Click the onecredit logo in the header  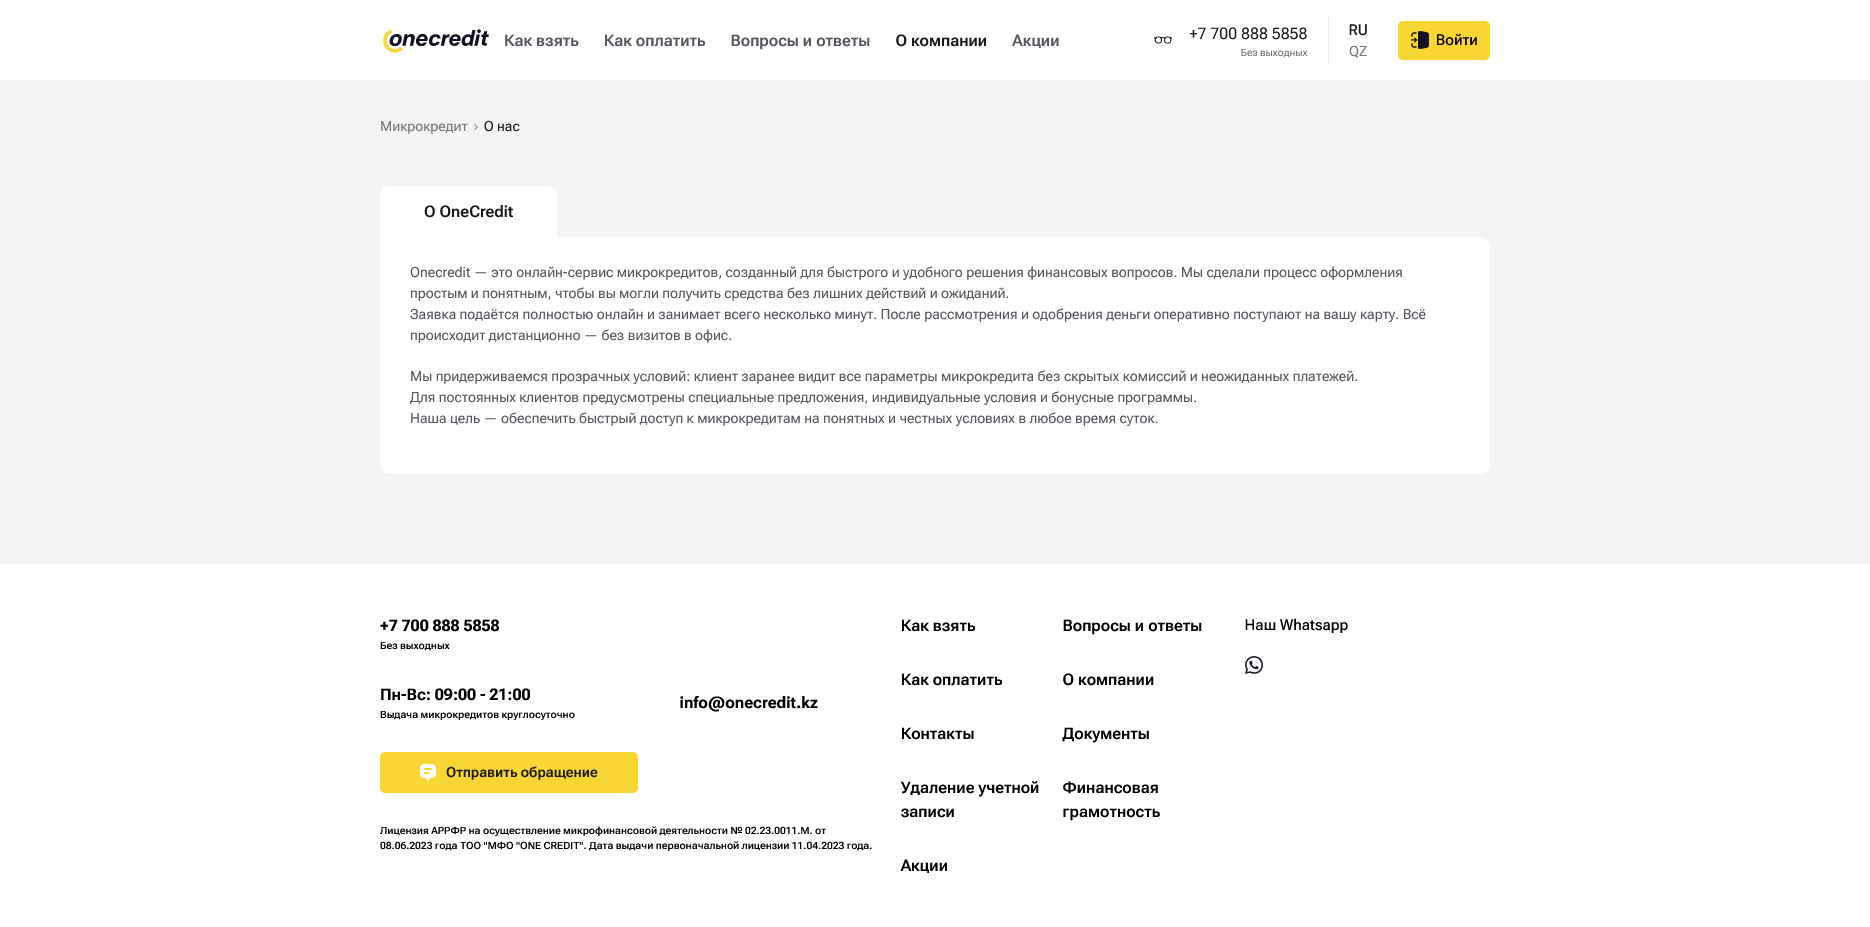[436, 40]
